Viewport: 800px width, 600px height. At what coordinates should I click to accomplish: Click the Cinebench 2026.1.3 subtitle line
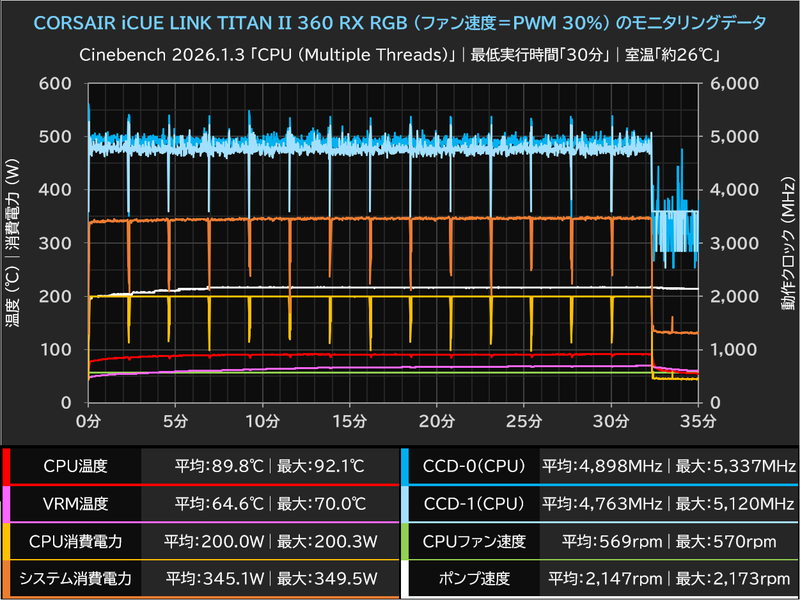click(x=400, y=55)
